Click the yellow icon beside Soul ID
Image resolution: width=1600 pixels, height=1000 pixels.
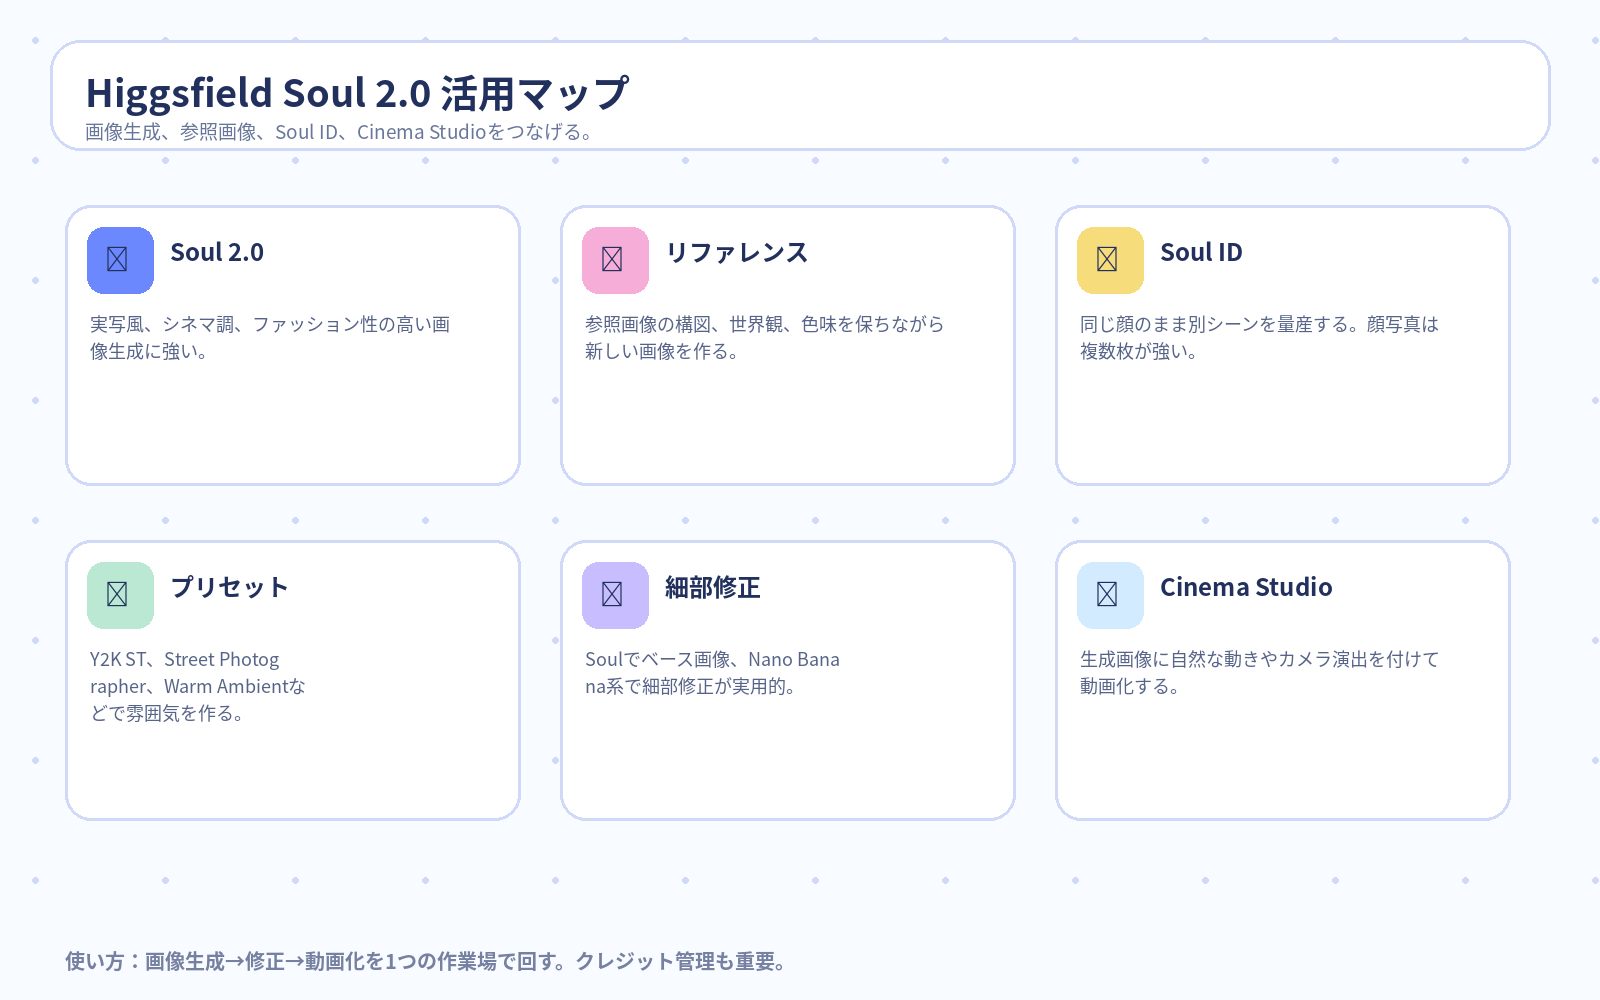pyautogui.click(x=1110, y=260)
